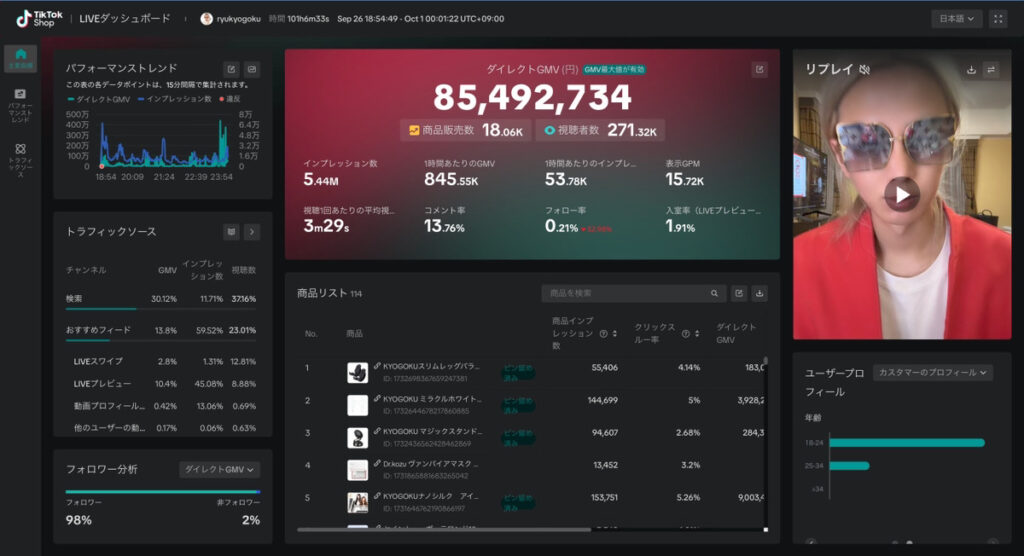Image resolution: width=1024 pixels, height=556 pixels.
Task: Open the KYOGOKU ミラクルホワイト product link
Action: (430, 400)
